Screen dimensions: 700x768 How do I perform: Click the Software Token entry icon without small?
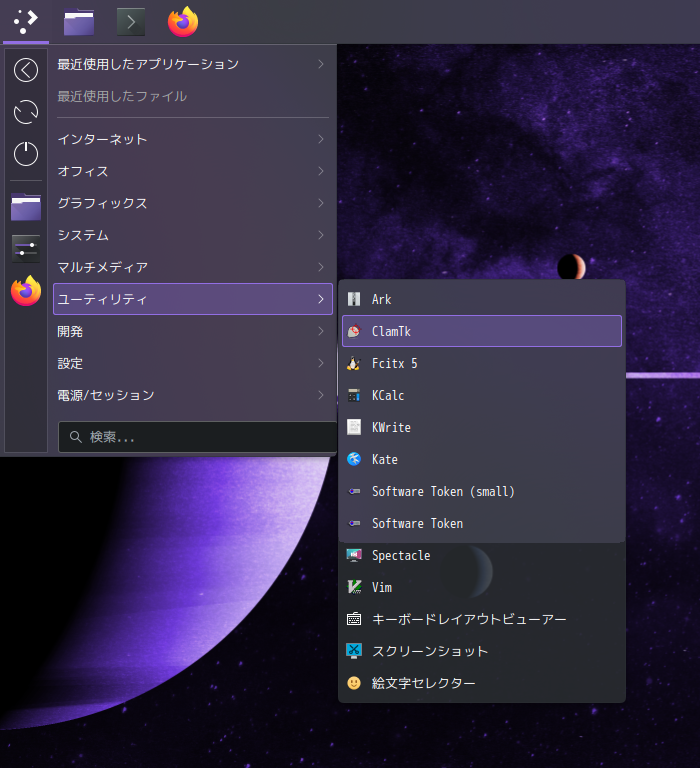pos(354,523)
